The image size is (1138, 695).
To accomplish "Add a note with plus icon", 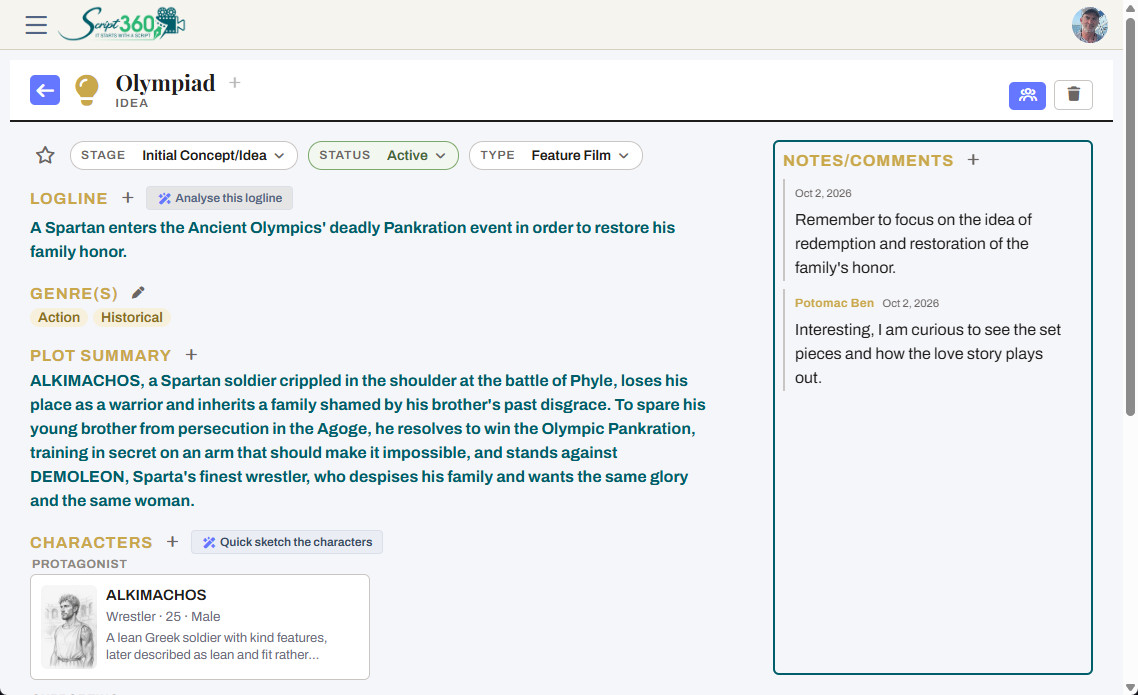I will point(973,160).
